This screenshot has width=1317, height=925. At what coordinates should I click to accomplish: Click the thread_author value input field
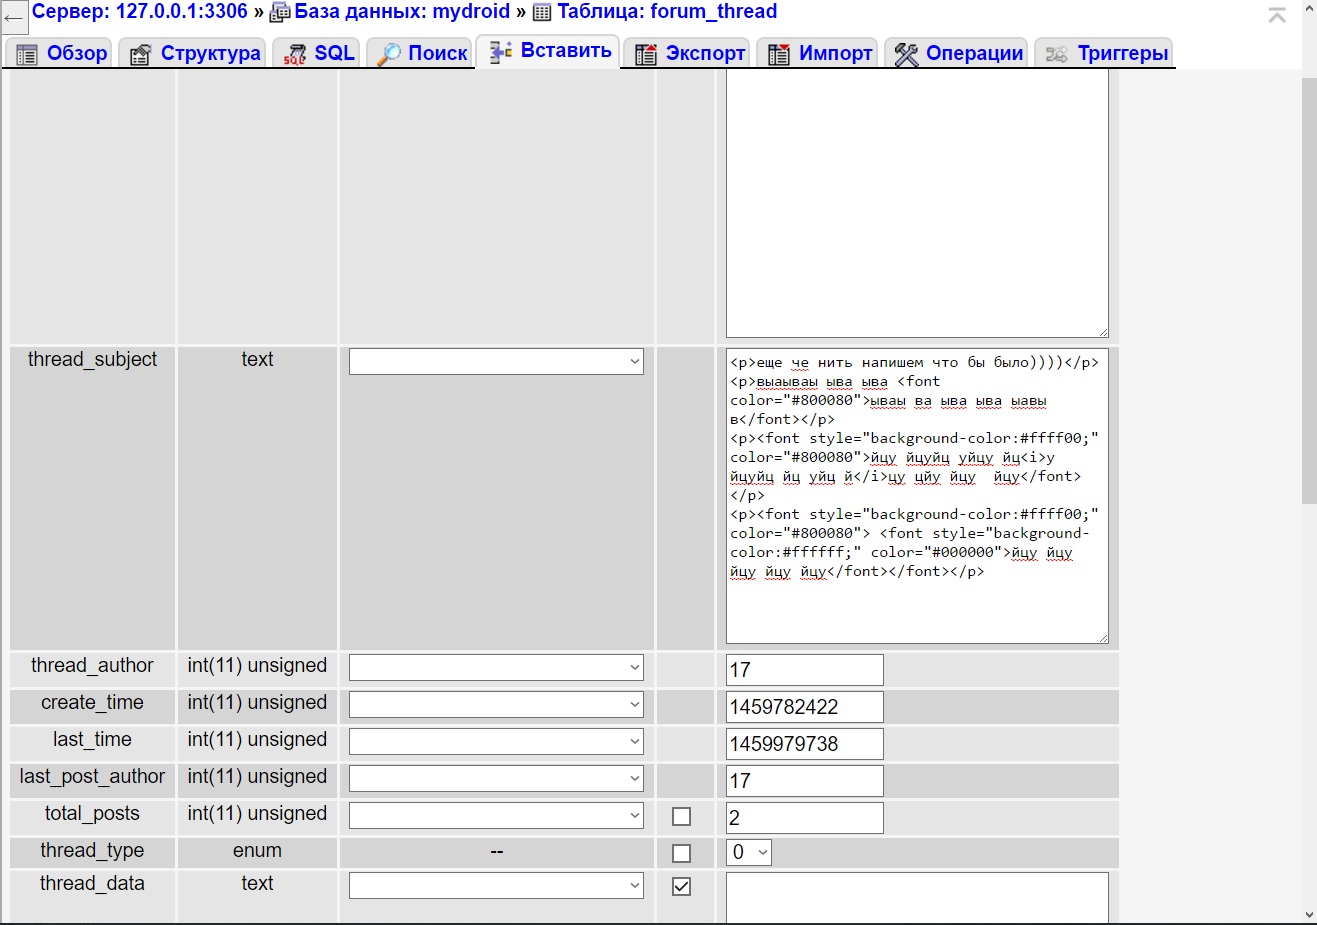[x=804, y=670]
